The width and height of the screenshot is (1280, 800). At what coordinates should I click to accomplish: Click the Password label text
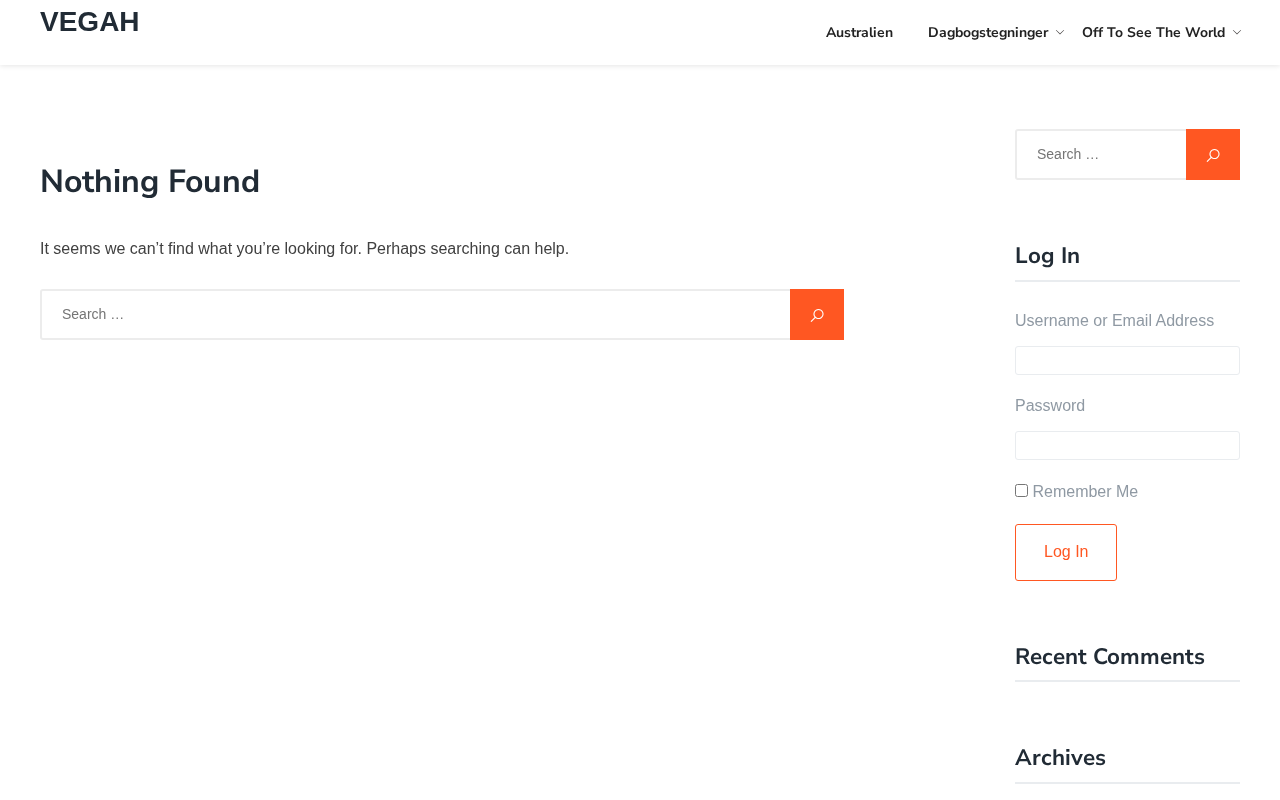(x=1050, y=406)
